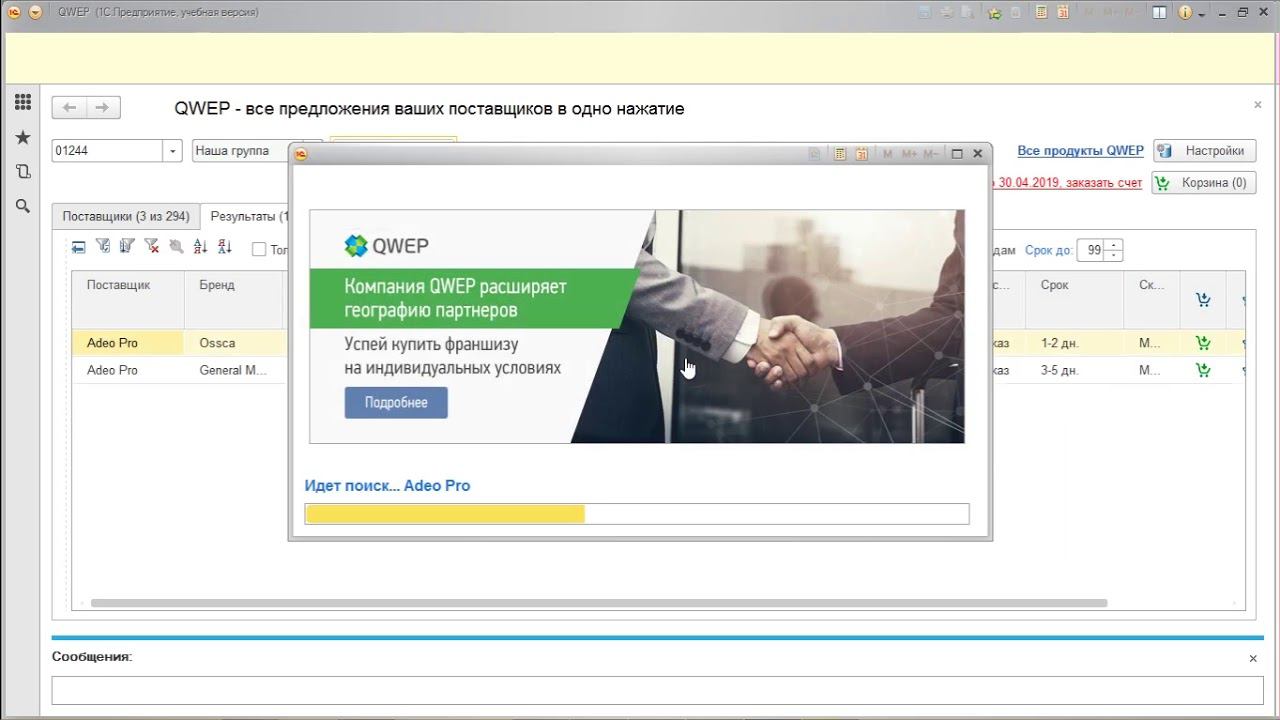This screenshot has width=1280, height=720.
Task: Open calendar in main title bar
Action: click(x=1063, y=13)
